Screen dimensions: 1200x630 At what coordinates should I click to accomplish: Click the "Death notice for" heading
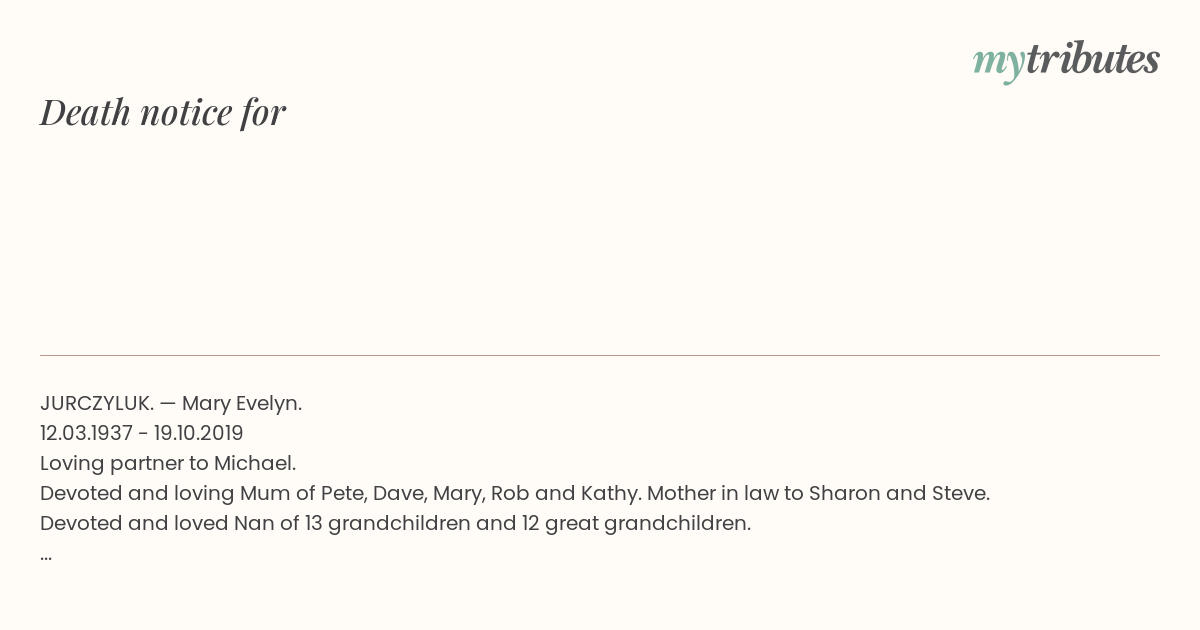[163, 112]
